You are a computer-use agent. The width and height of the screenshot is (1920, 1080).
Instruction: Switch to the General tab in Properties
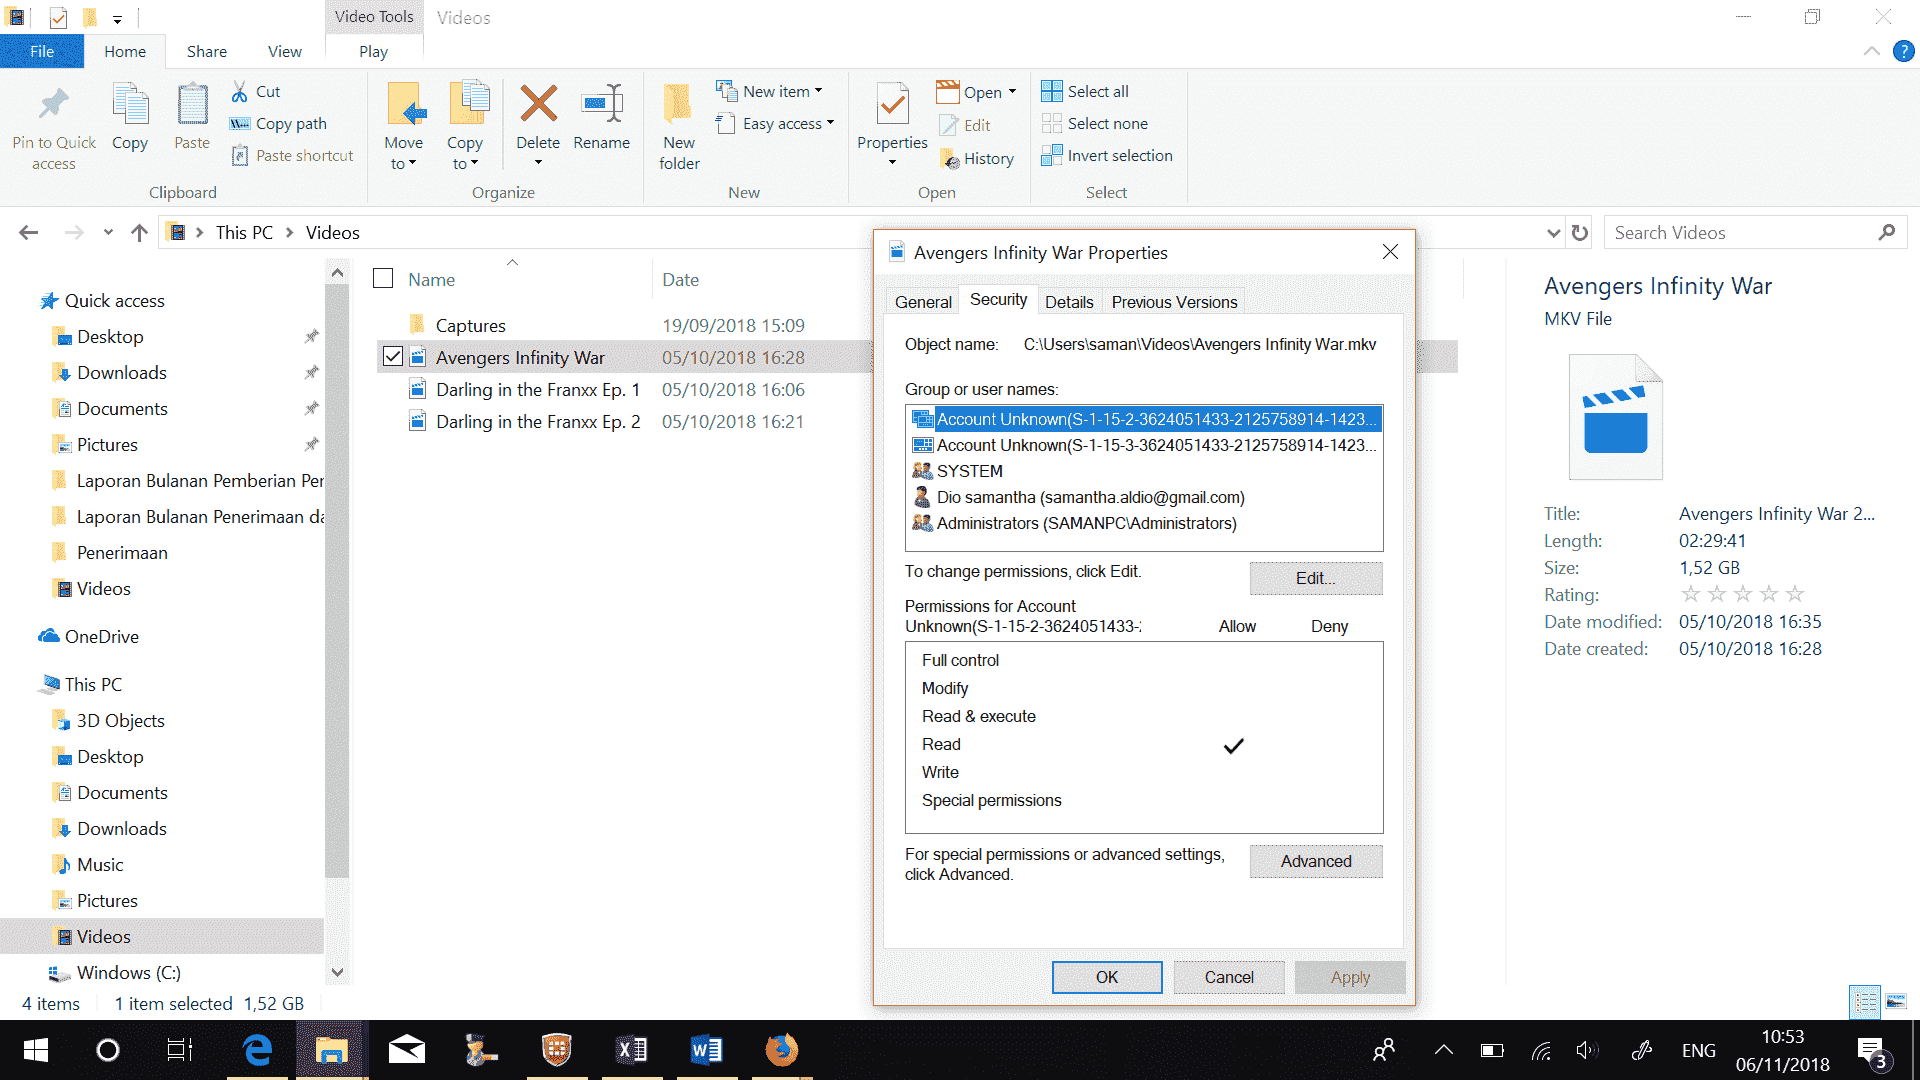tap(923, 301)
